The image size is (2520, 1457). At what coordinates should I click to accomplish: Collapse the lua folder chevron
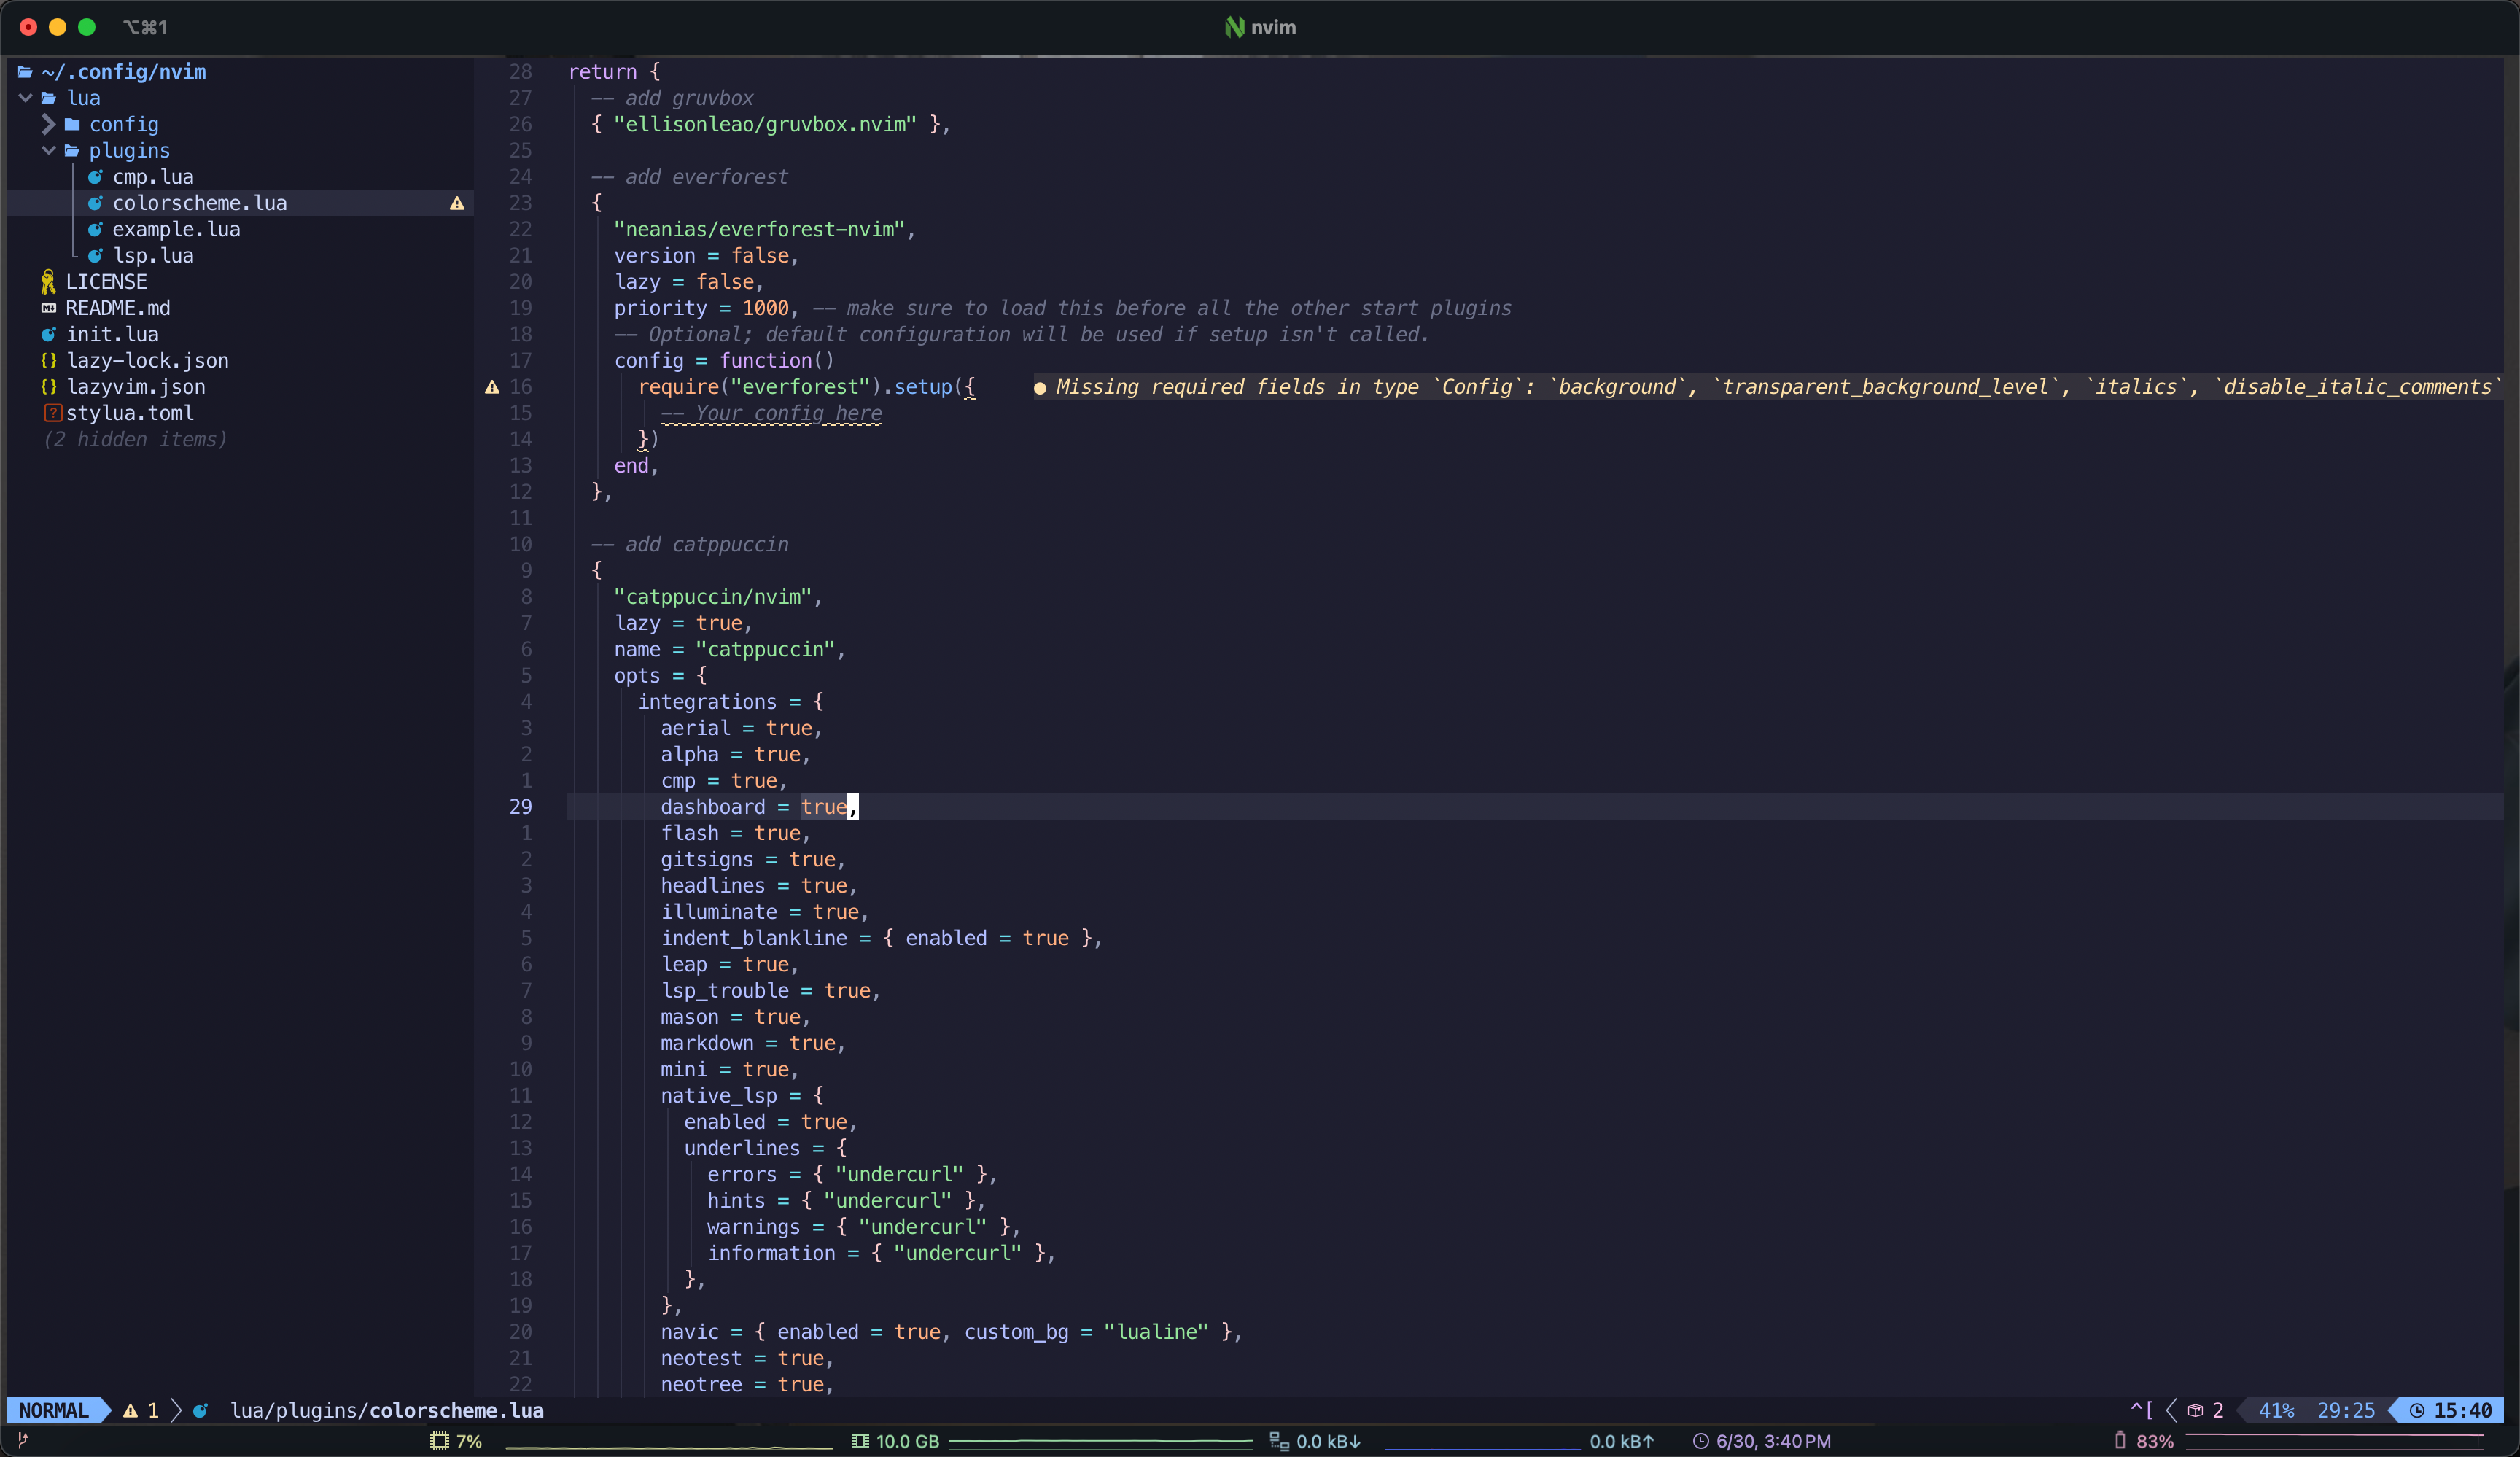[25, 98]
